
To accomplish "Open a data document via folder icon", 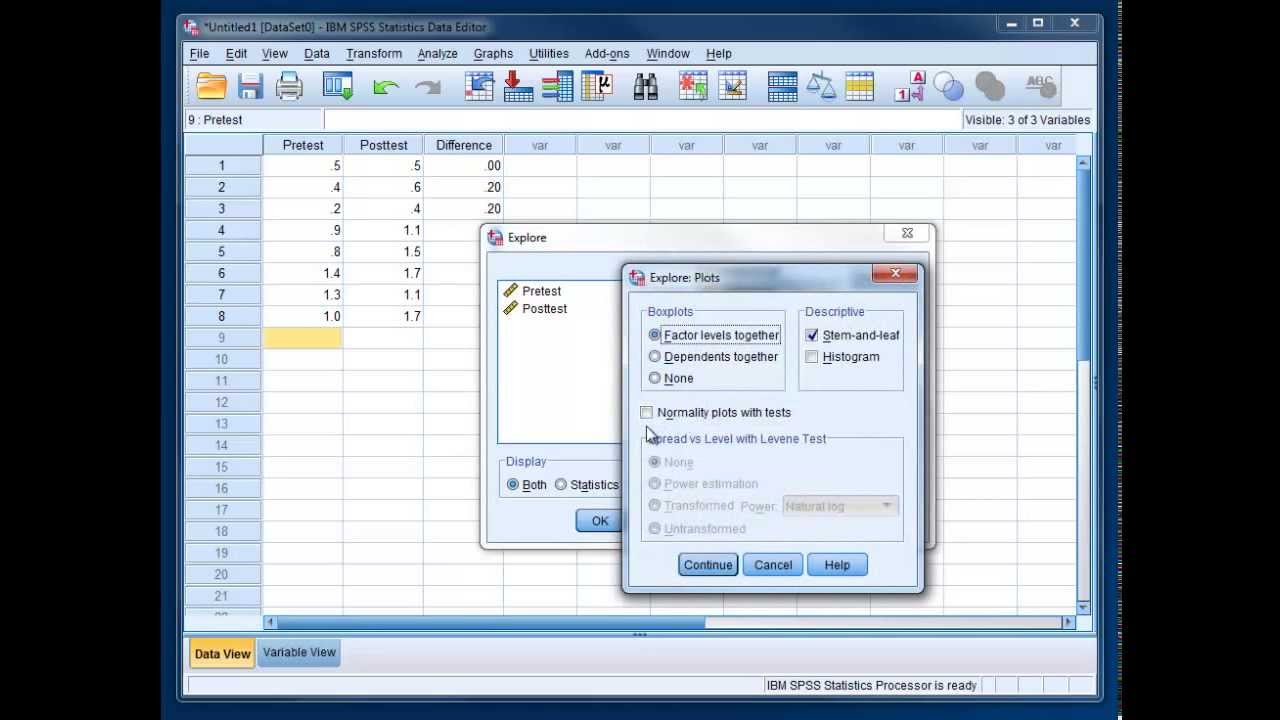I will (x=211, y=87).
